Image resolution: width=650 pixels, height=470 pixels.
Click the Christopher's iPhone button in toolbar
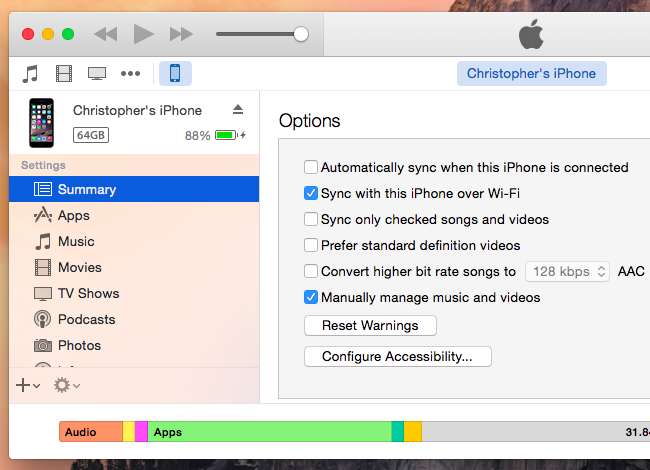coord(531,73)
